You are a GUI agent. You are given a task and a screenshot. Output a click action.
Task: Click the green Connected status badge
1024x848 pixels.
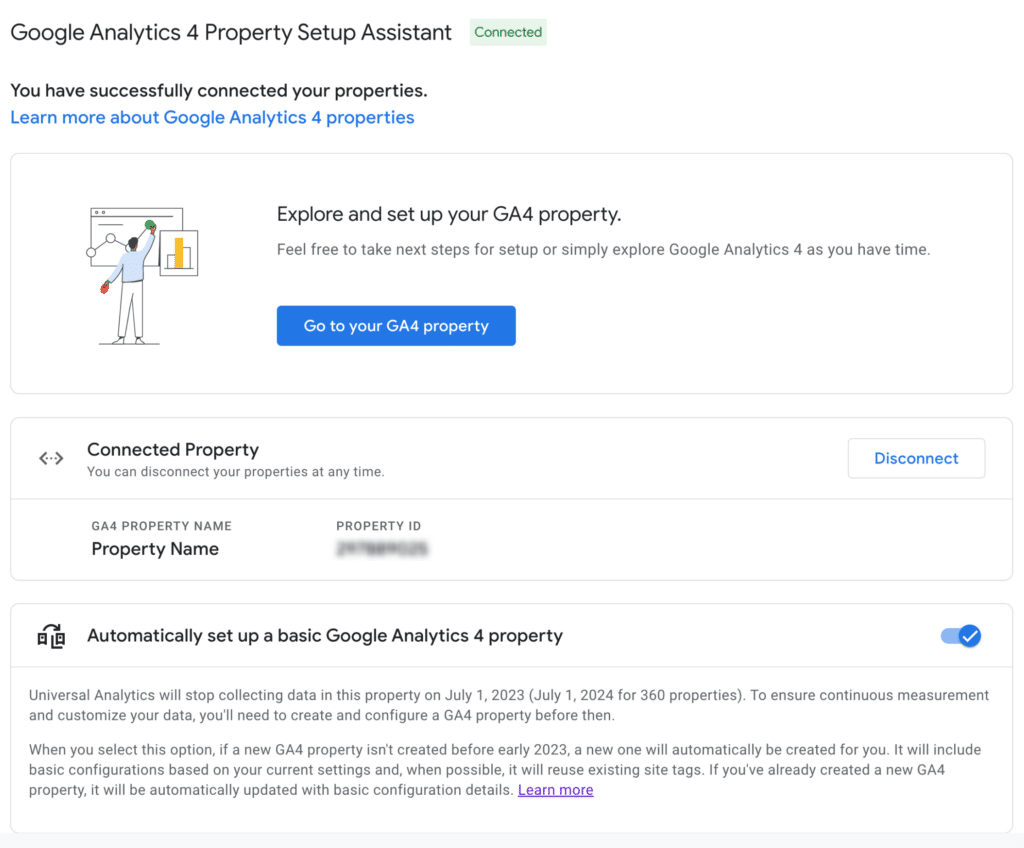click(x=508, y=32)
